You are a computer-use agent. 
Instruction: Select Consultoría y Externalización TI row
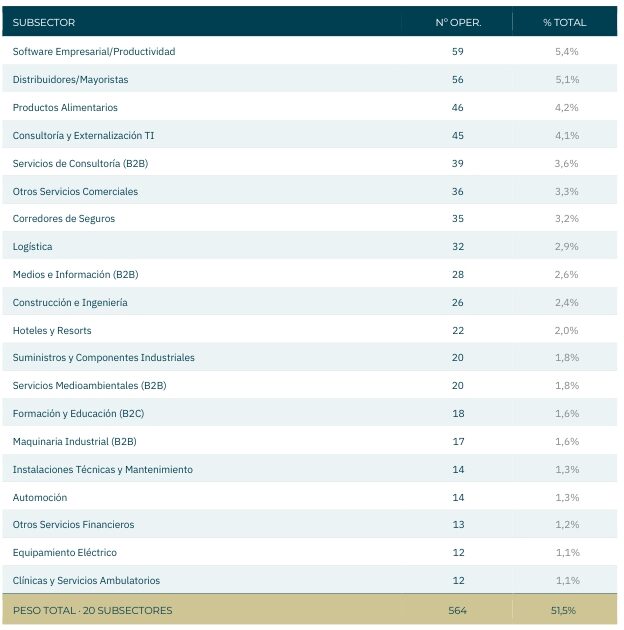tap(309, 135)
